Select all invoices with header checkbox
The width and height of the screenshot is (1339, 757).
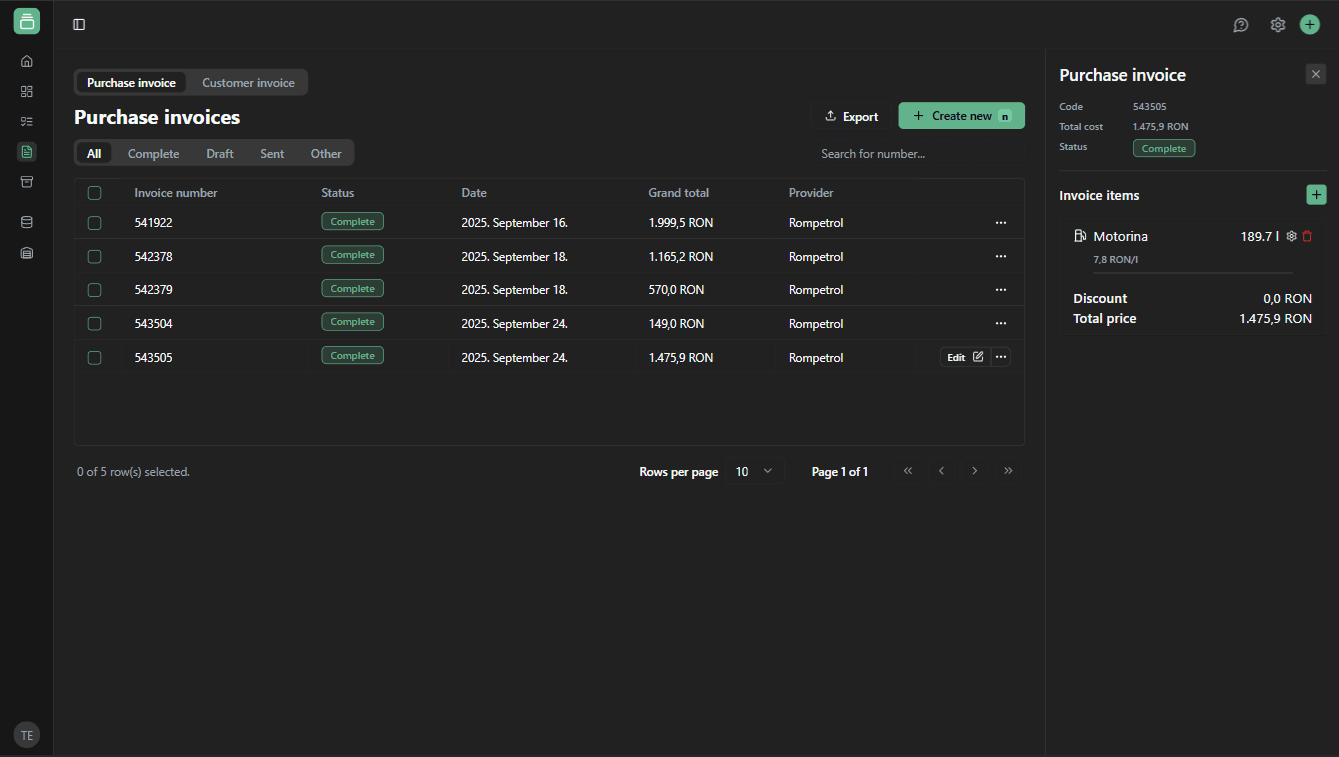(94, 193)
